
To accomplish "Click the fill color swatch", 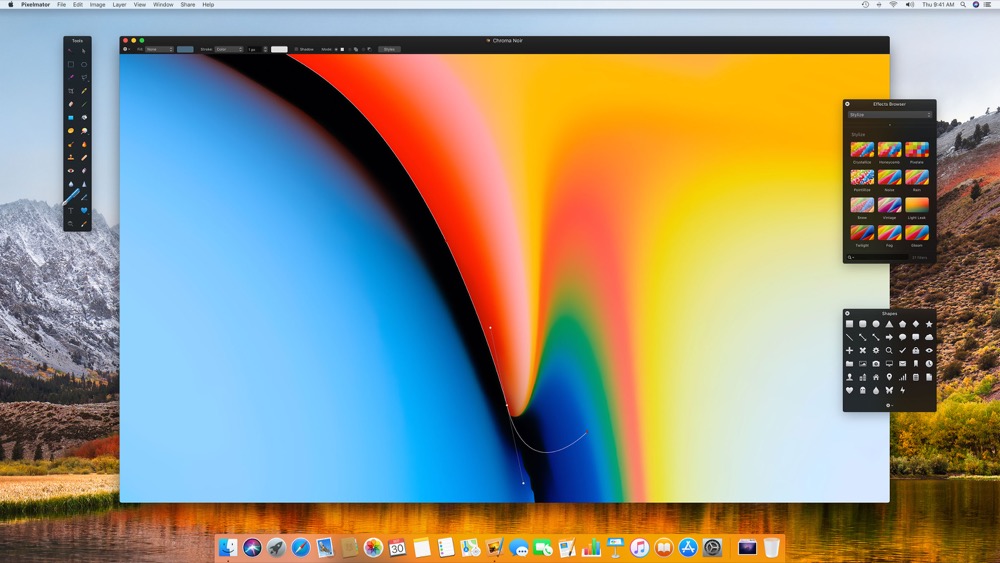I will click(185, 49).
